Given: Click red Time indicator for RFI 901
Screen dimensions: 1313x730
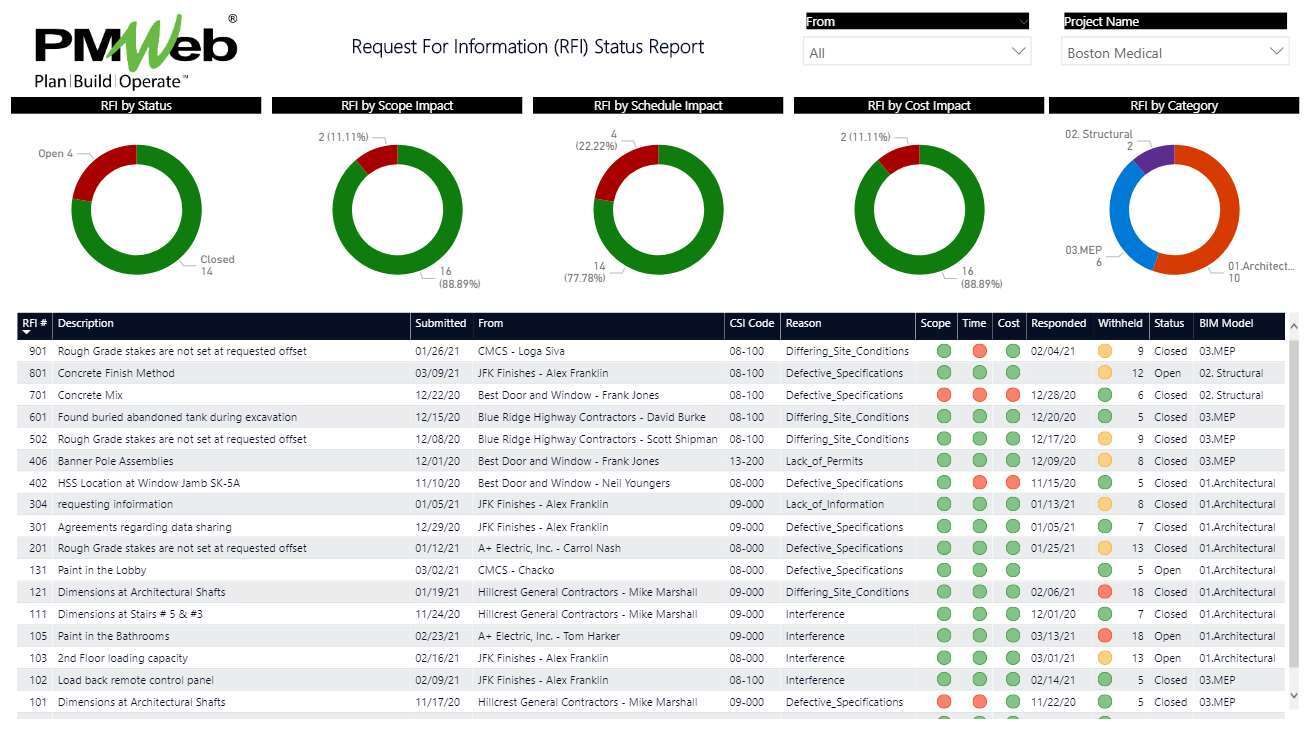Looking at the screenshot, I should point(979,351).
